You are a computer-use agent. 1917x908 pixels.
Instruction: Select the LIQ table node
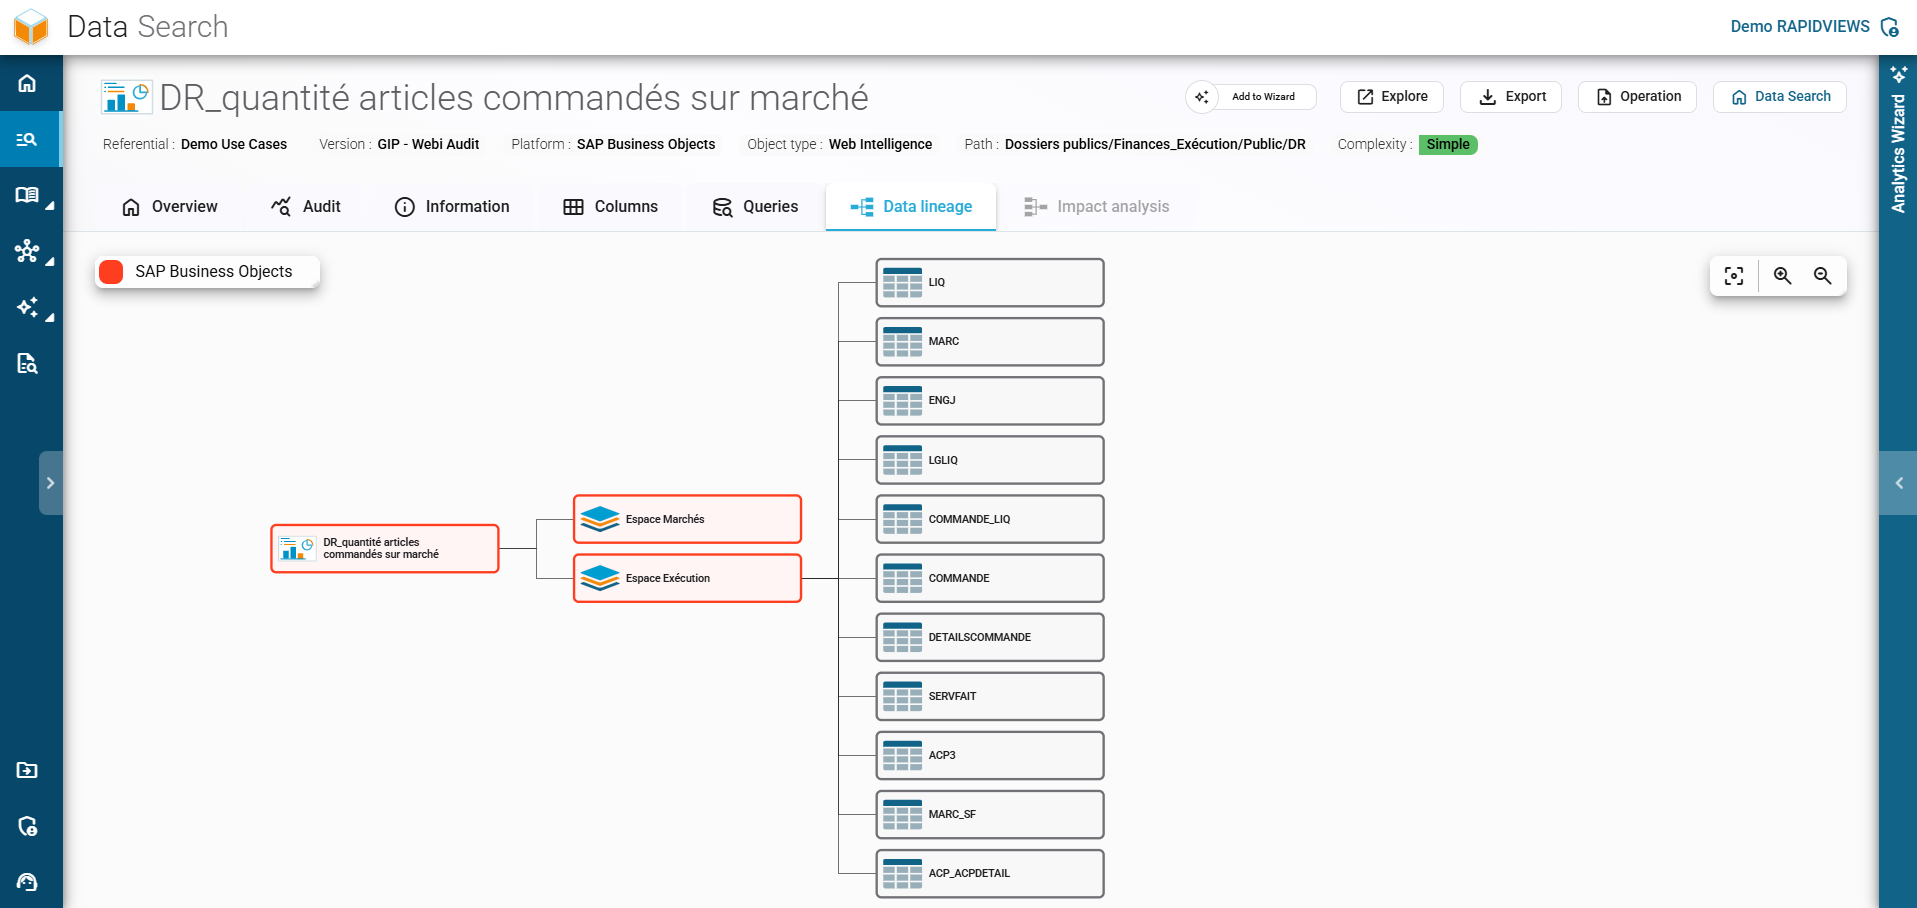point(990,283)
